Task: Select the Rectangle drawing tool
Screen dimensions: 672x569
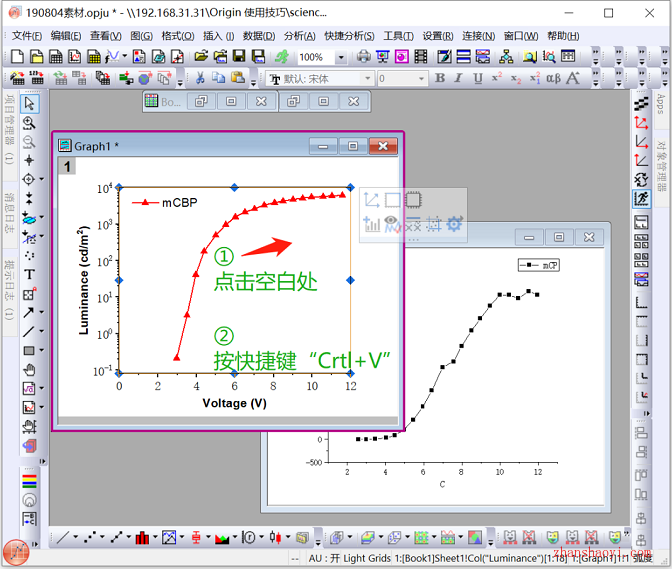Action: (29, 350)
